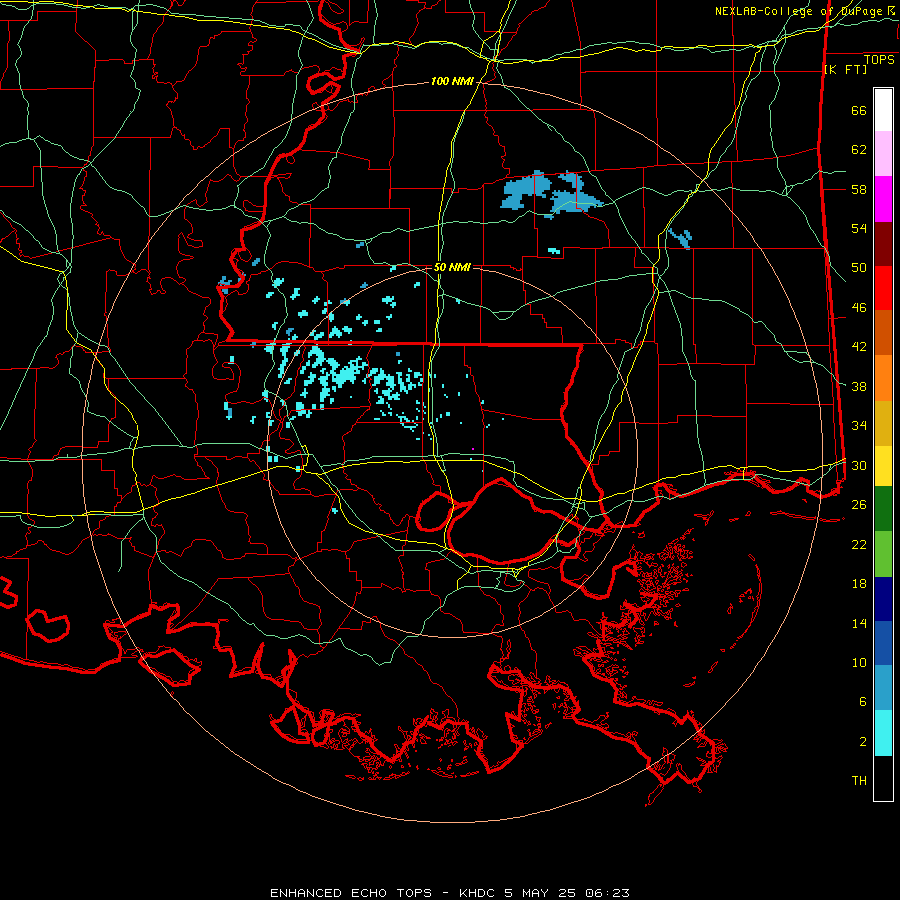Click the dark orange 42 kft swatch
Image resolution: width=900 pixels, height=900 pixels.
[x=883, y=333]
